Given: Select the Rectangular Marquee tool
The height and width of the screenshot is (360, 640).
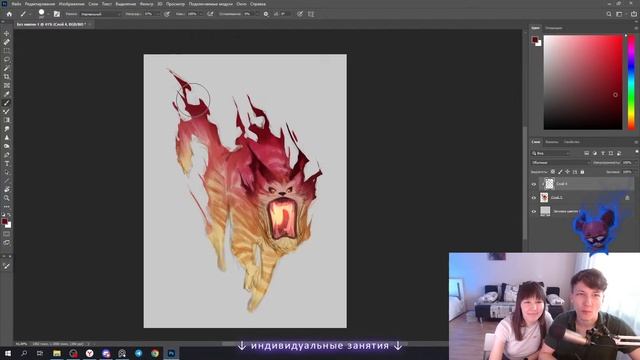Looking at the screenshot, I should [7, 51].
